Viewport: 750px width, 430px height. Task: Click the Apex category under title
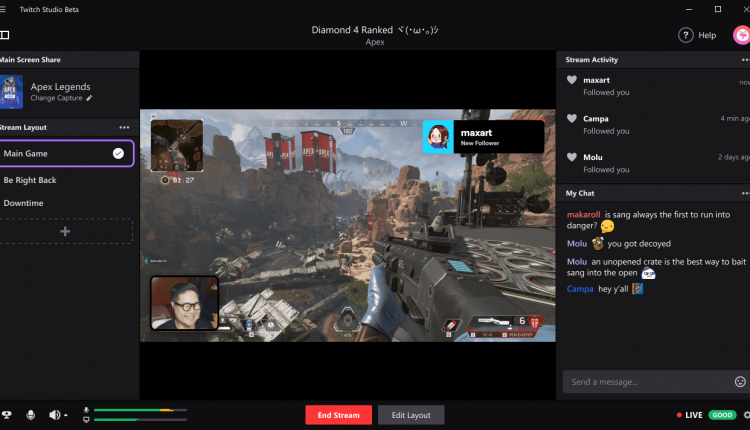(375, 42)
